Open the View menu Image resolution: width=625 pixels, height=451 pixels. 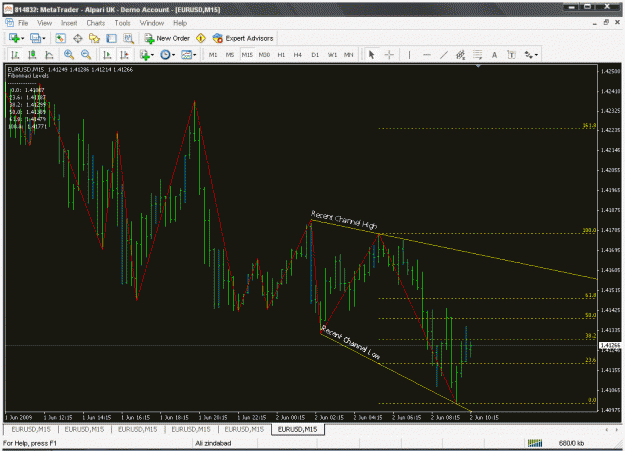[x=45, y=23]
